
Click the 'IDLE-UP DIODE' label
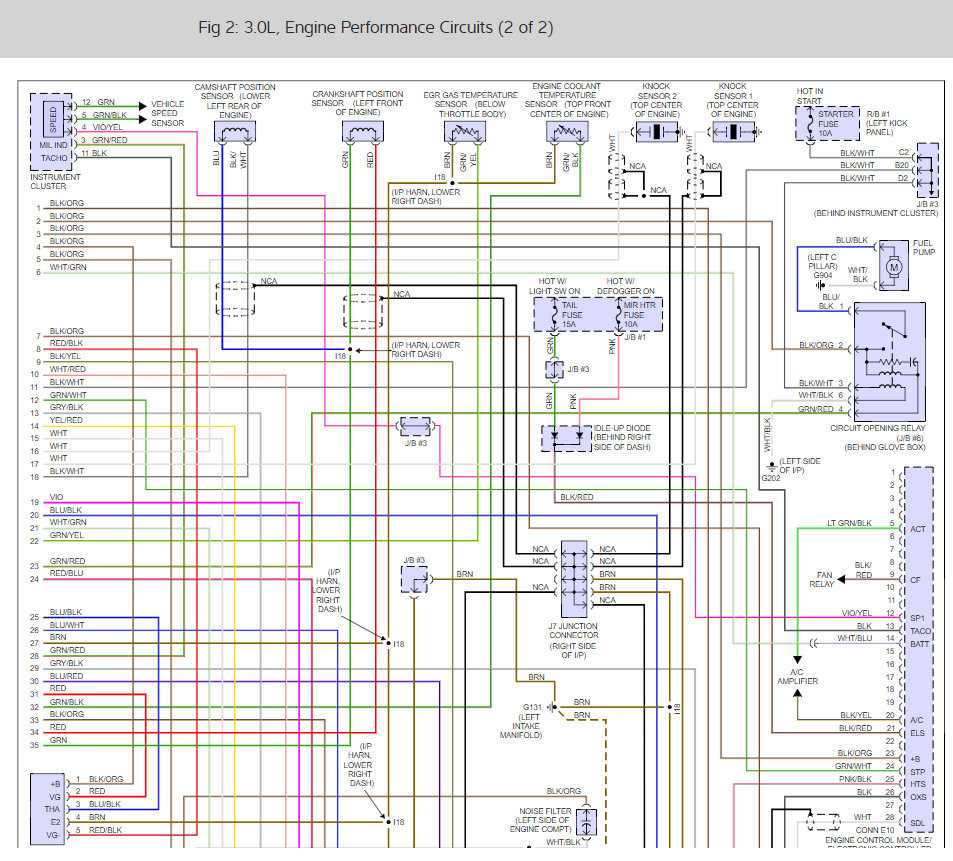click(x=622, y=428)
